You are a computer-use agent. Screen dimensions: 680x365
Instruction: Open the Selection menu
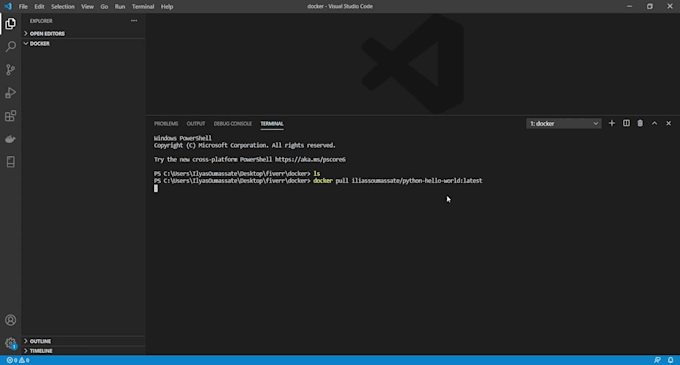pyautogui.click(x=63, y=7)
